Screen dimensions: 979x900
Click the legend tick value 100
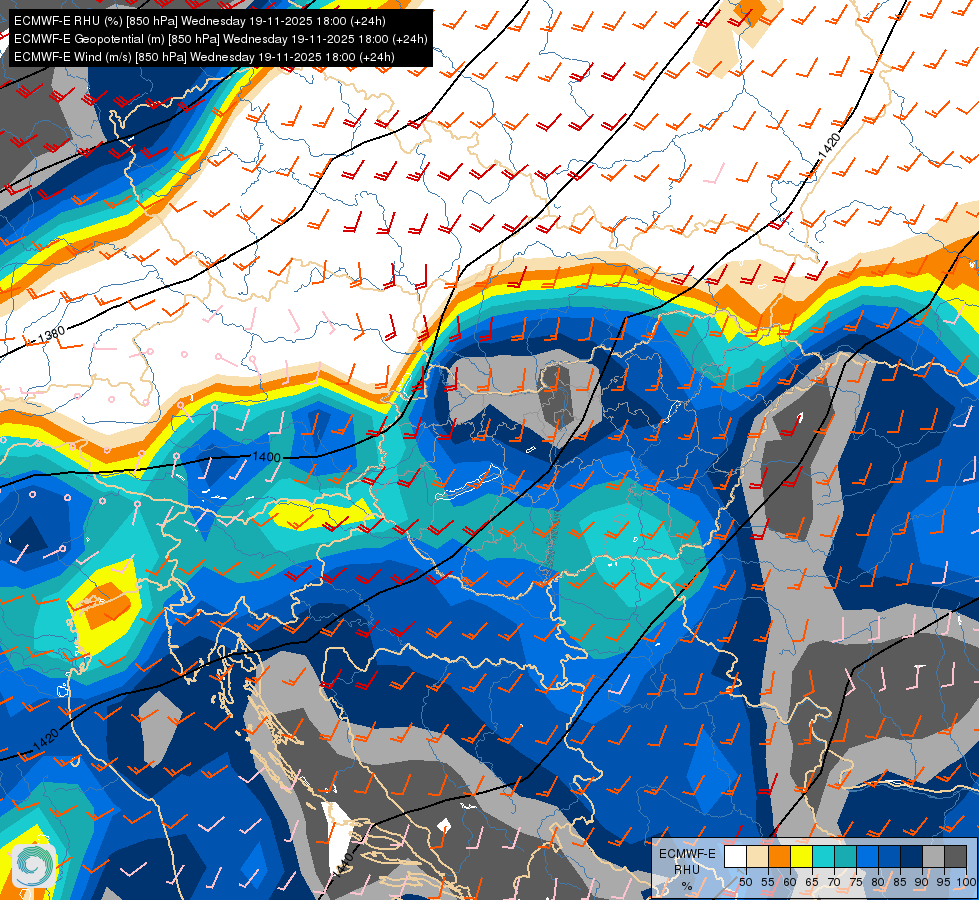click(x=966, y=882)
